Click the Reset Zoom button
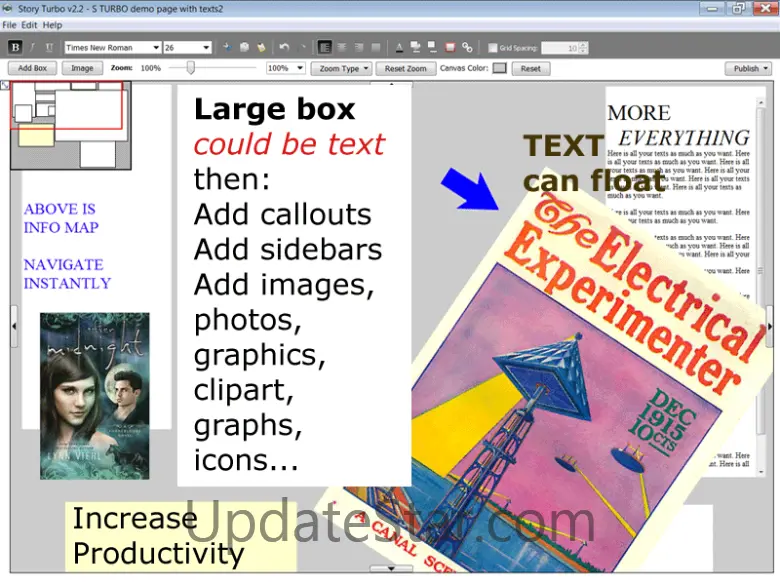The width and height of the screenshot is (780, 585). tap(405, 68)
